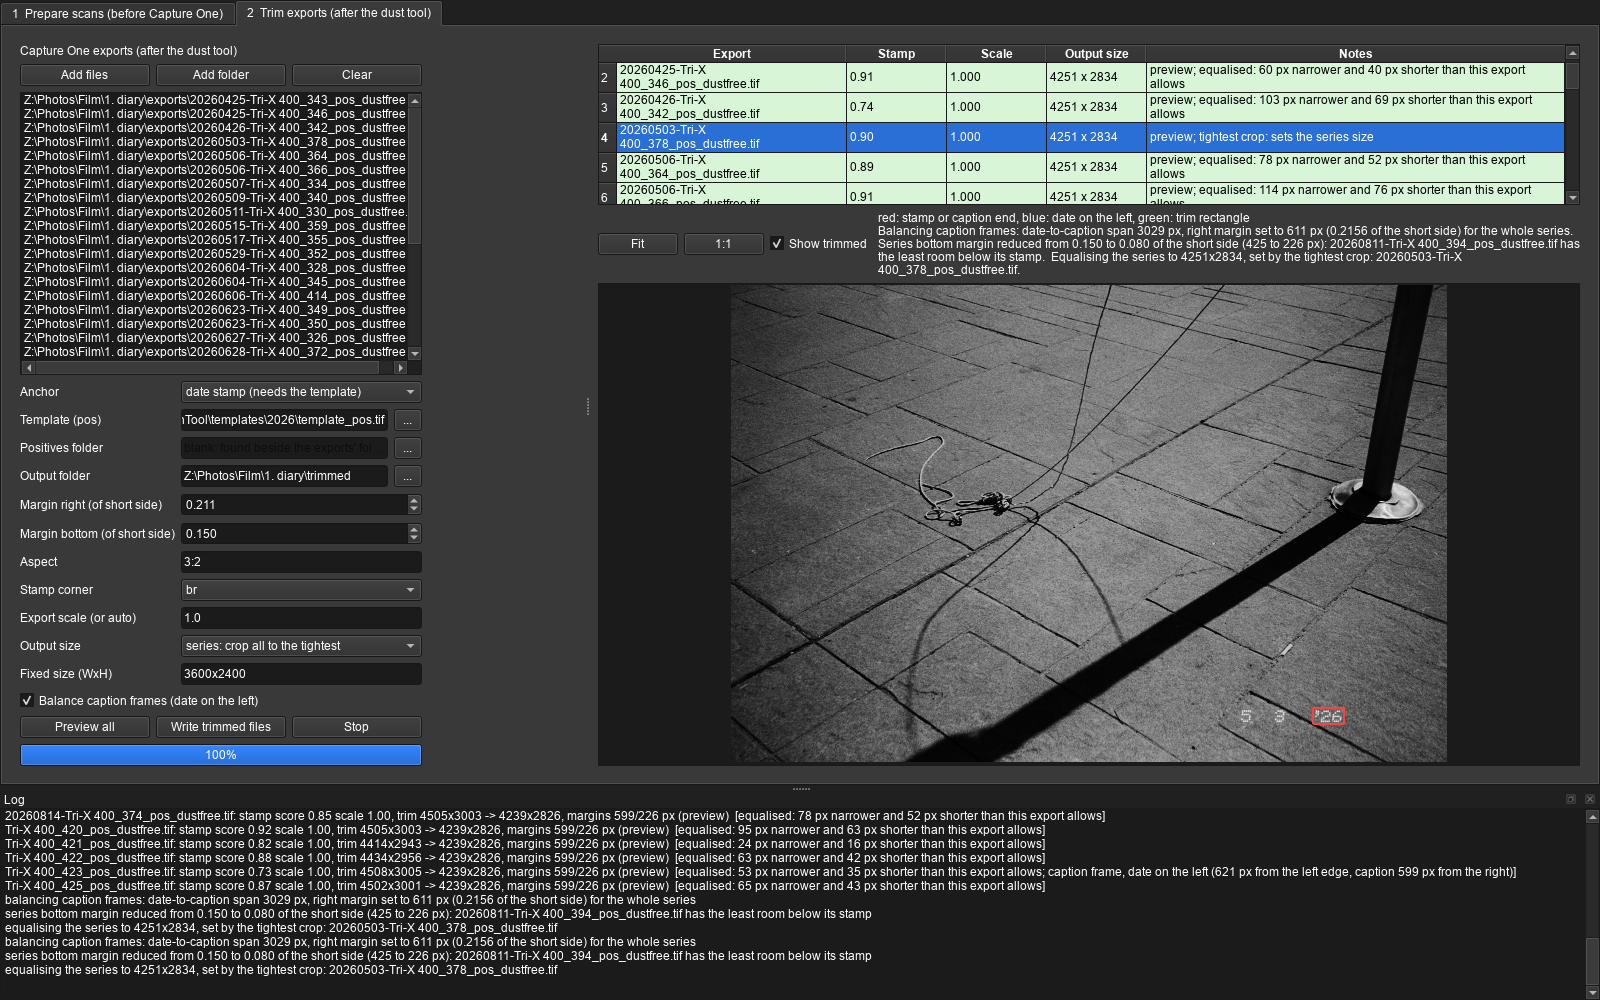This screenshot has width=1600, height=1000.
Task: Click the Fixed size field showing 3600x2400
Action: point(301,674)
